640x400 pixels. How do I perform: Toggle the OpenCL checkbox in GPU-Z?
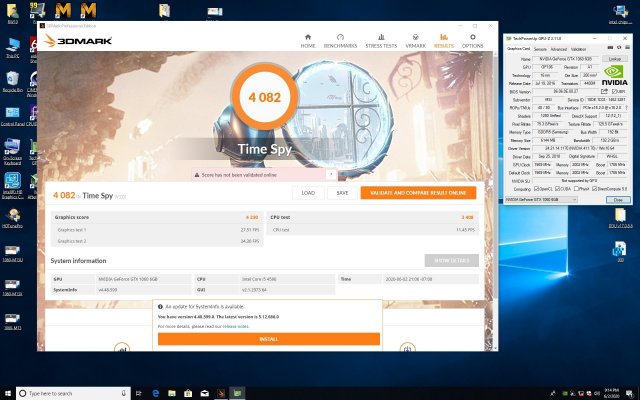[x=537, y=188]
